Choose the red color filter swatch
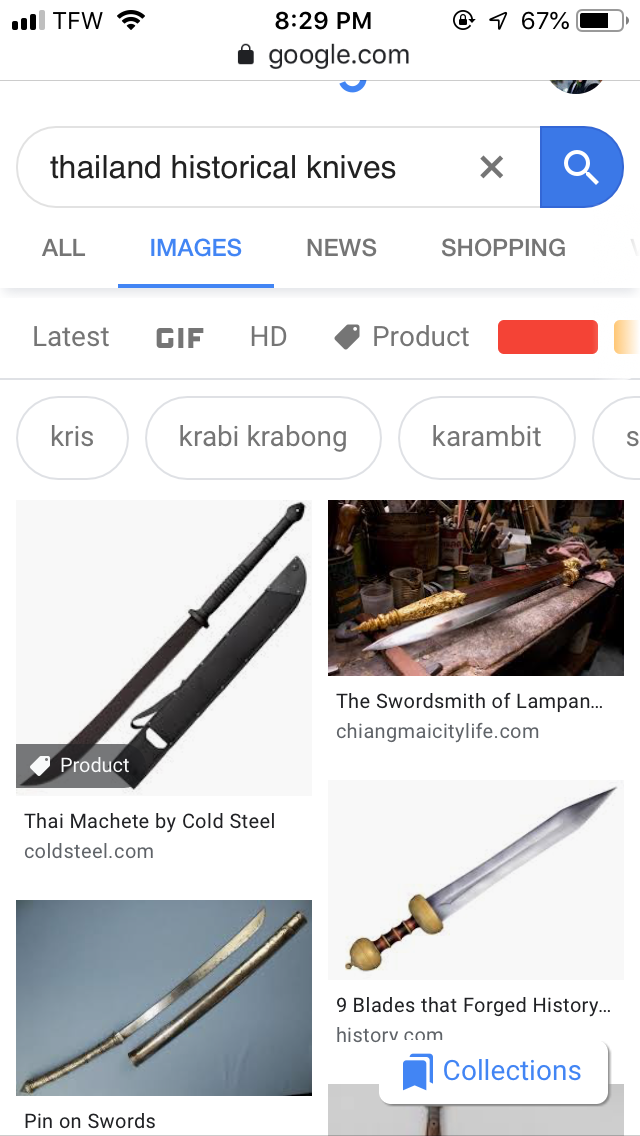The height and width of the screenshot is (1136, 640). [548, 337]
